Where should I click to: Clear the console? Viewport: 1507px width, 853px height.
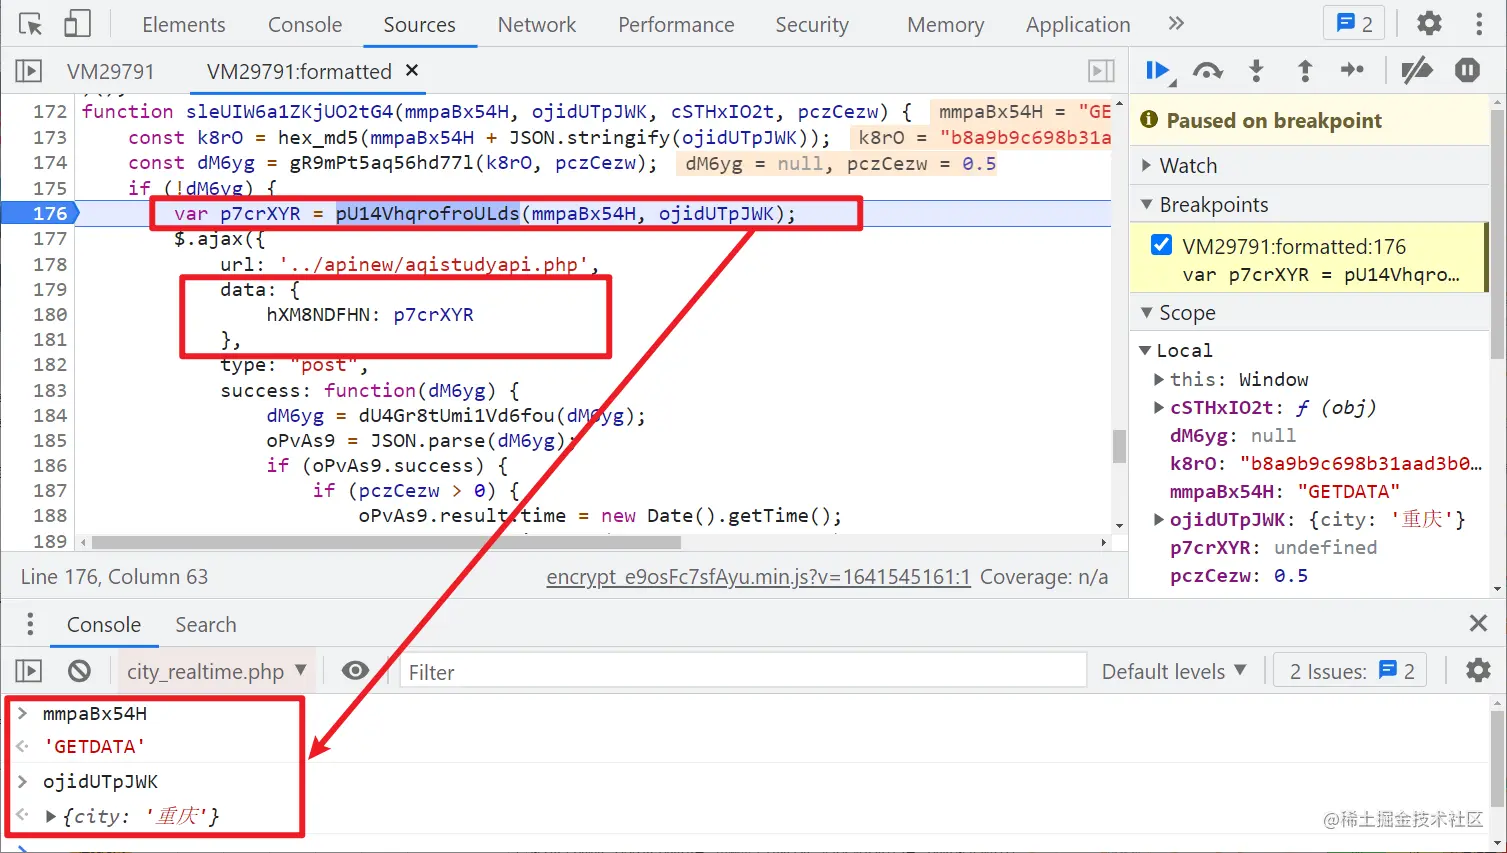point(79,671)
